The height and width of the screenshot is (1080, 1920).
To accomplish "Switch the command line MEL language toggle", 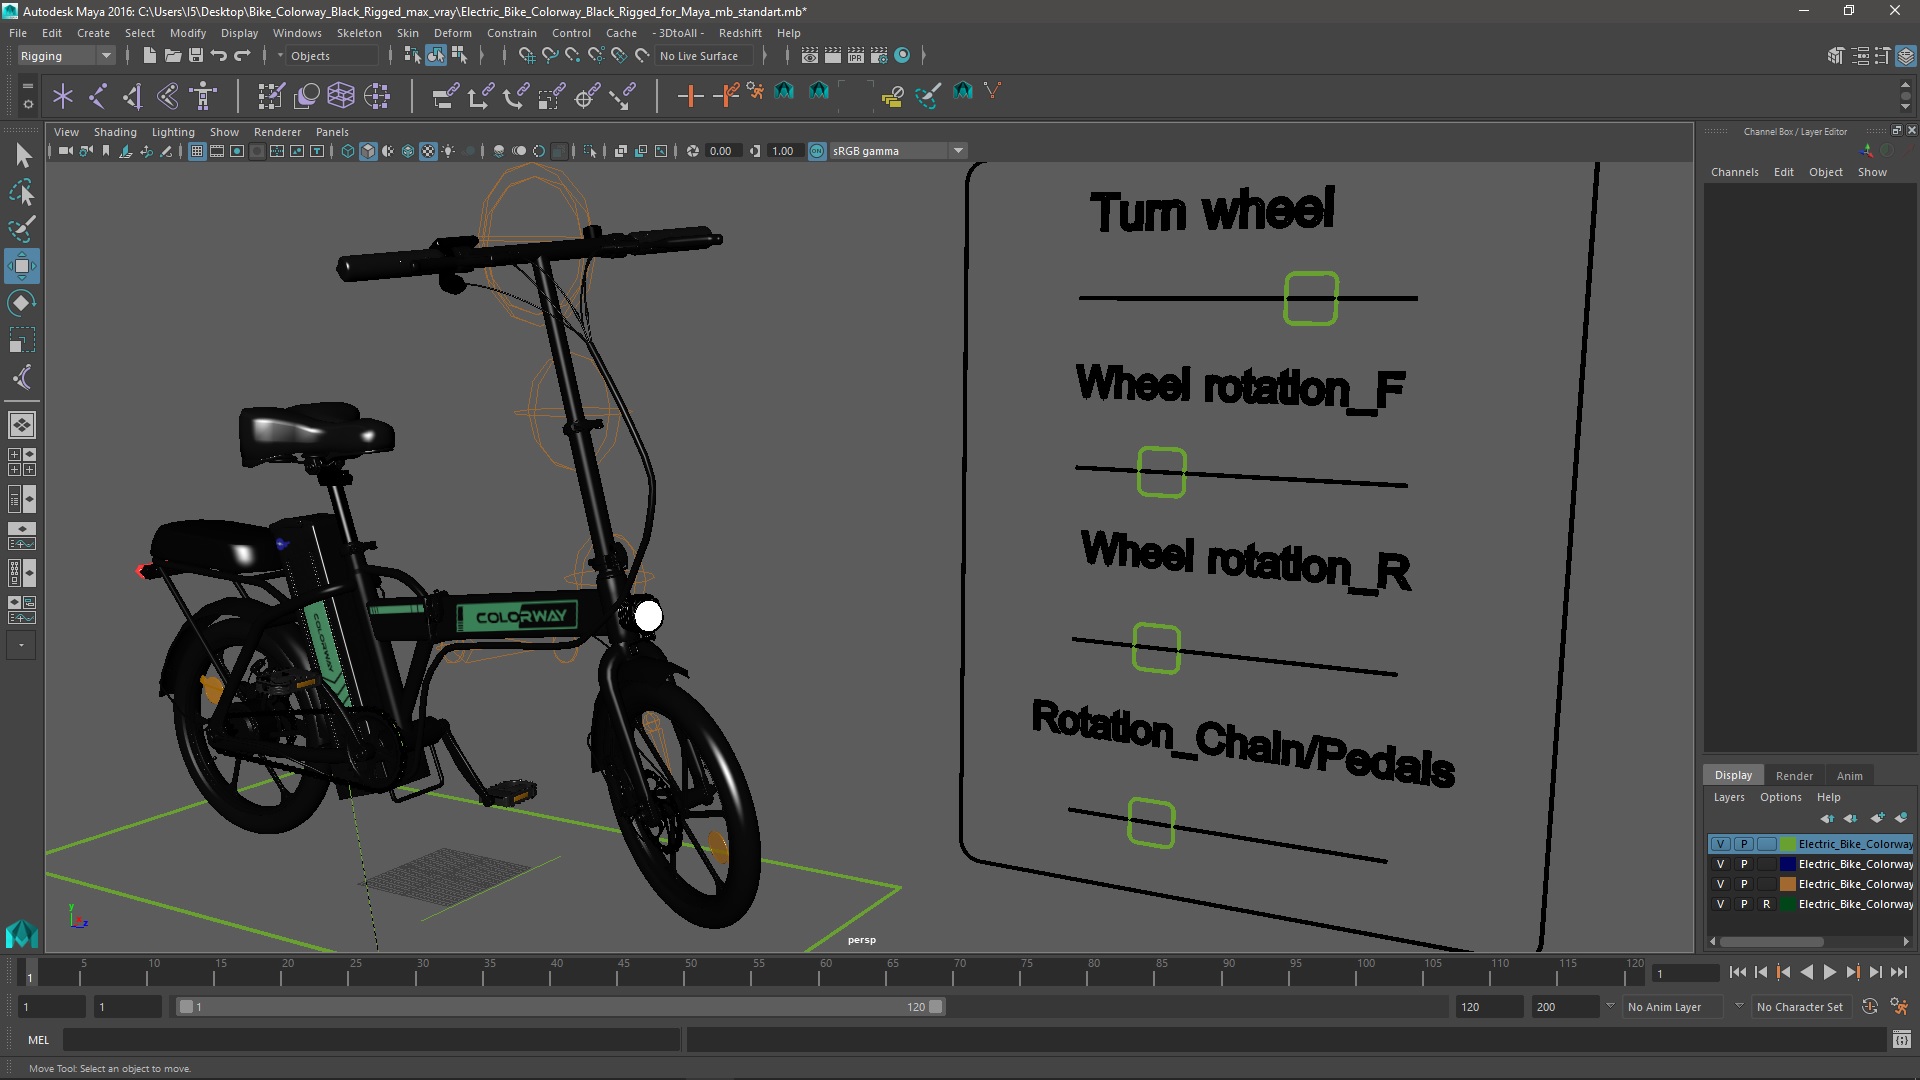I will coord(38,1040).
